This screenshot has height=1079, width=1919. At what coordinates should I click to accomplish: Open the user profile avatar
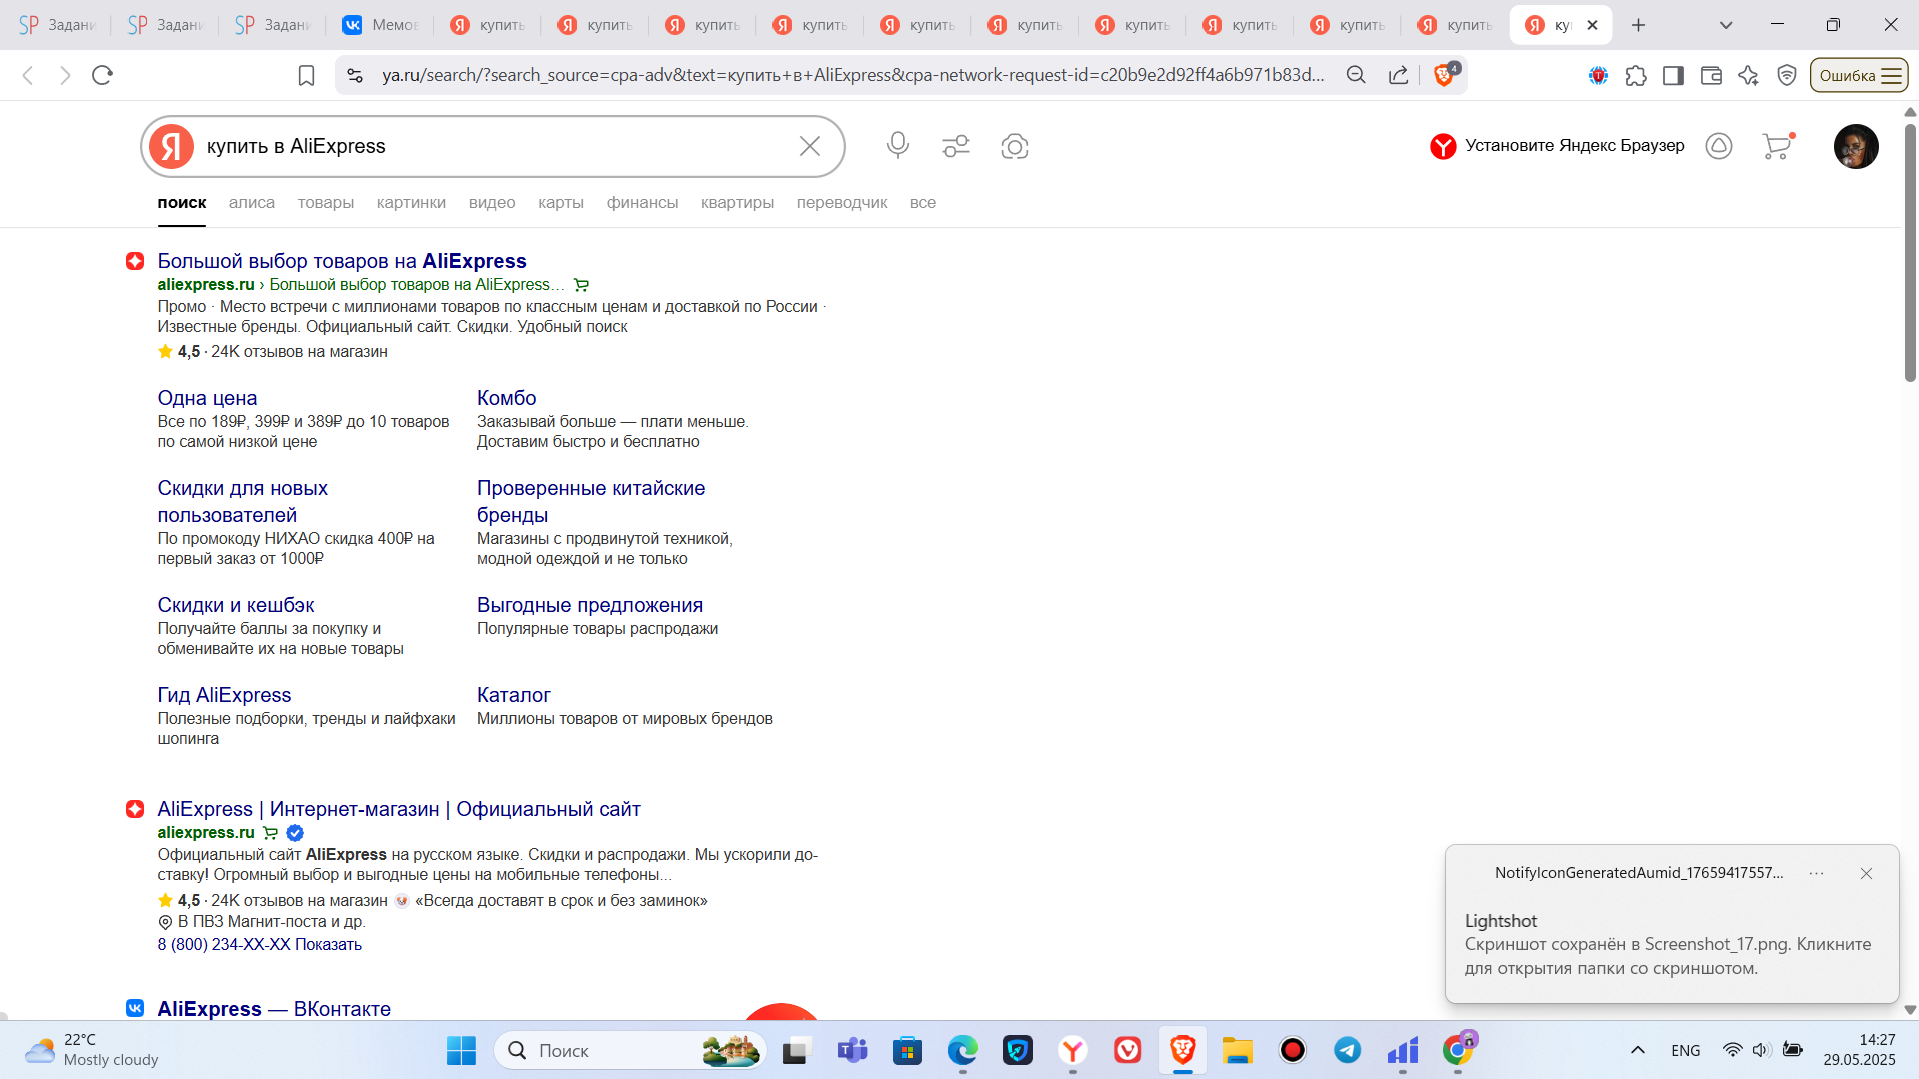tap(1856, 146)
